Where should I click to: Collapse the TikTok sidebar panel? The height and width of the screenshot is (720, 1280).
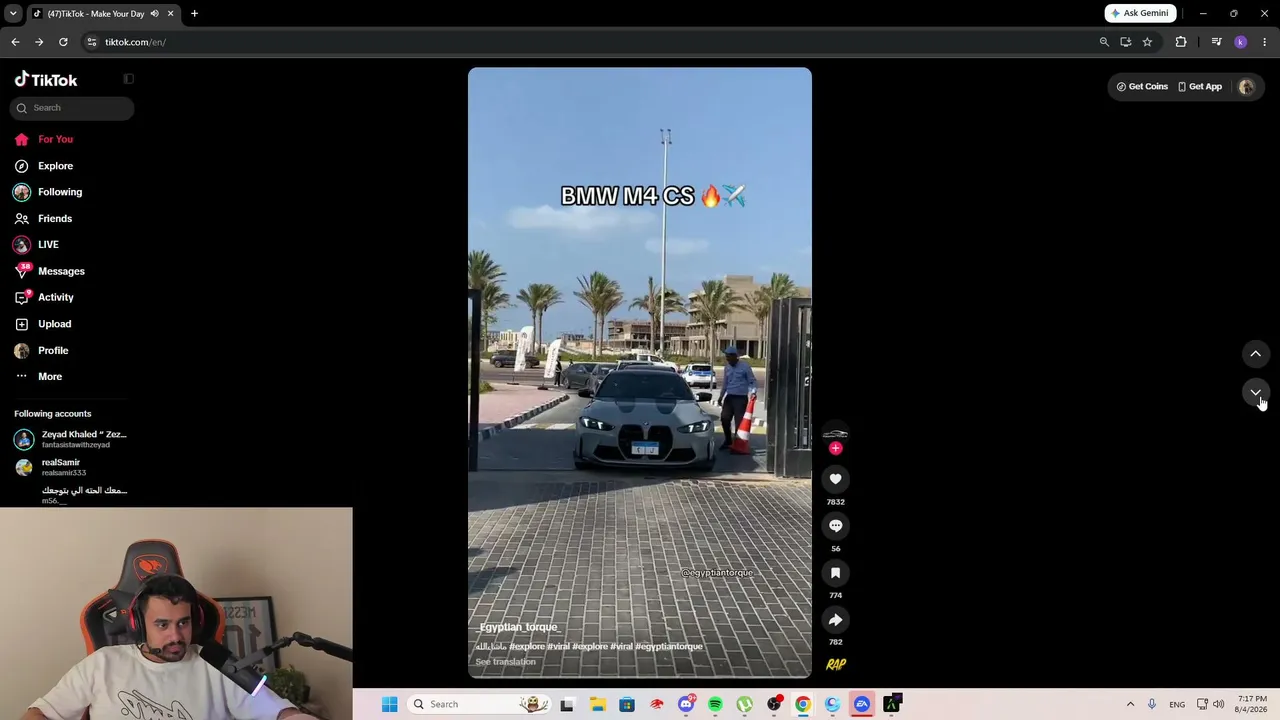(x=128, y=79)
